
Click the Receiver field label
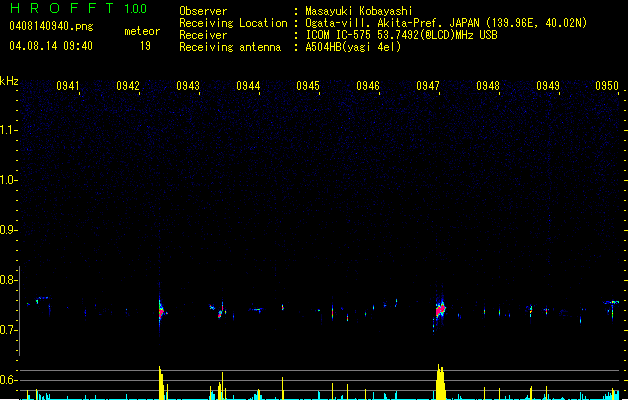point(203,35)
